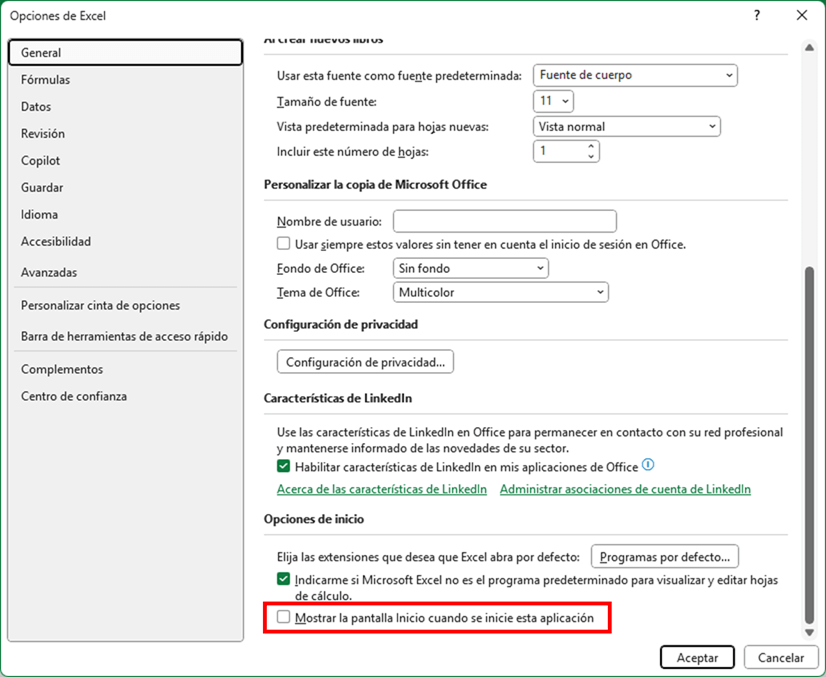
Task: Open 'Acerca de las características de LinkedIn' link
Action: coord(382,489)
